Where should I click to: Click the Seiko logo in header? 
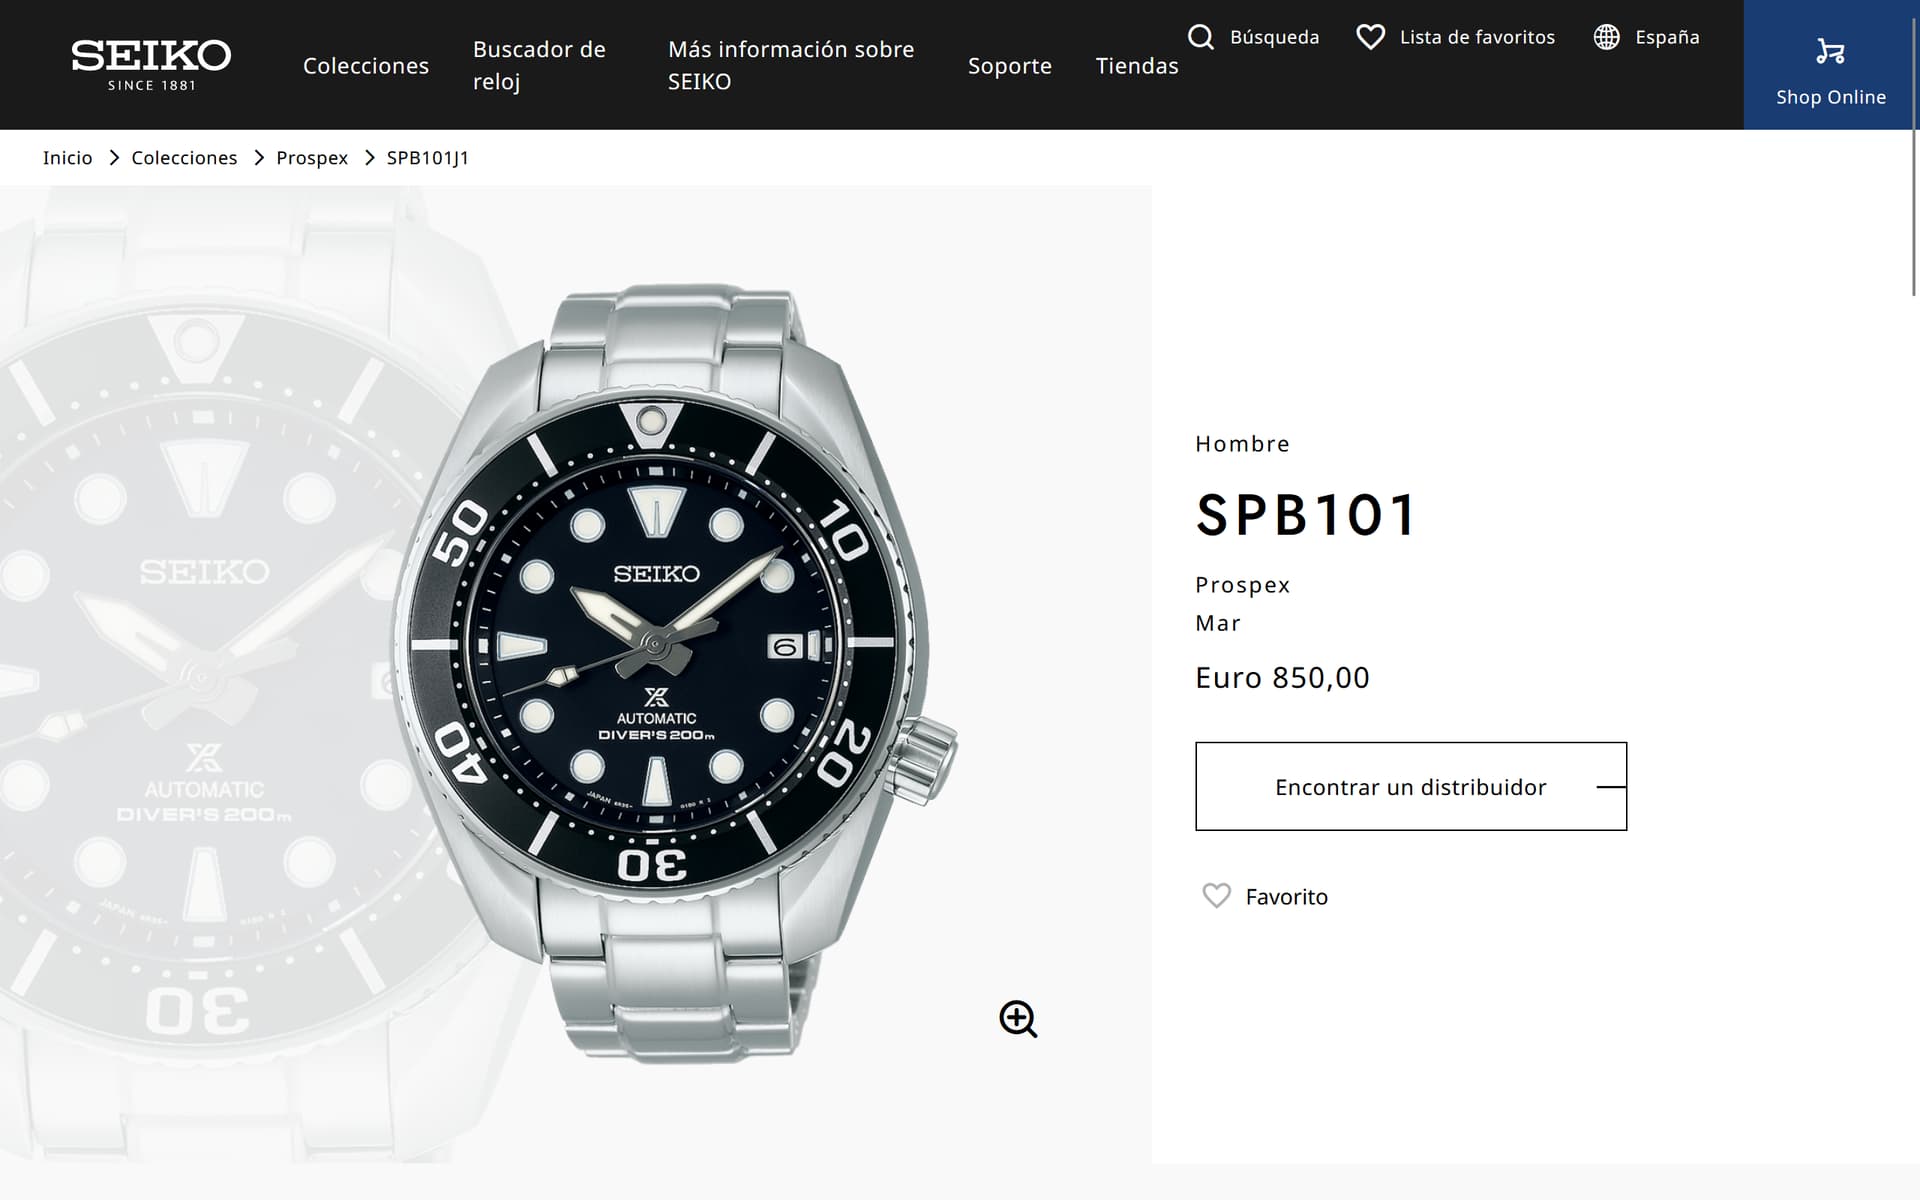point(151,65)
